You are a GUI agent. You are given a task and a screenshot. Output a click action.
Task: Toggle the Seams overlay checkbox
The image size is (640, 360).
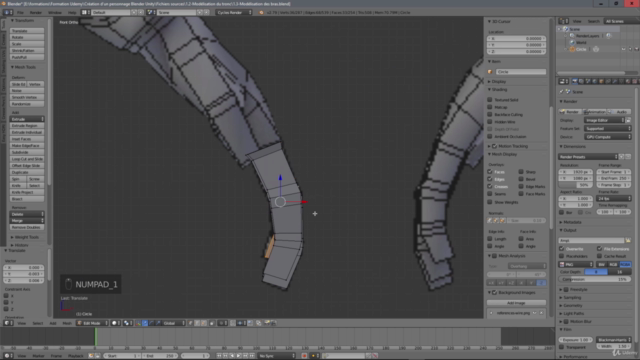[x=490, y=194]
